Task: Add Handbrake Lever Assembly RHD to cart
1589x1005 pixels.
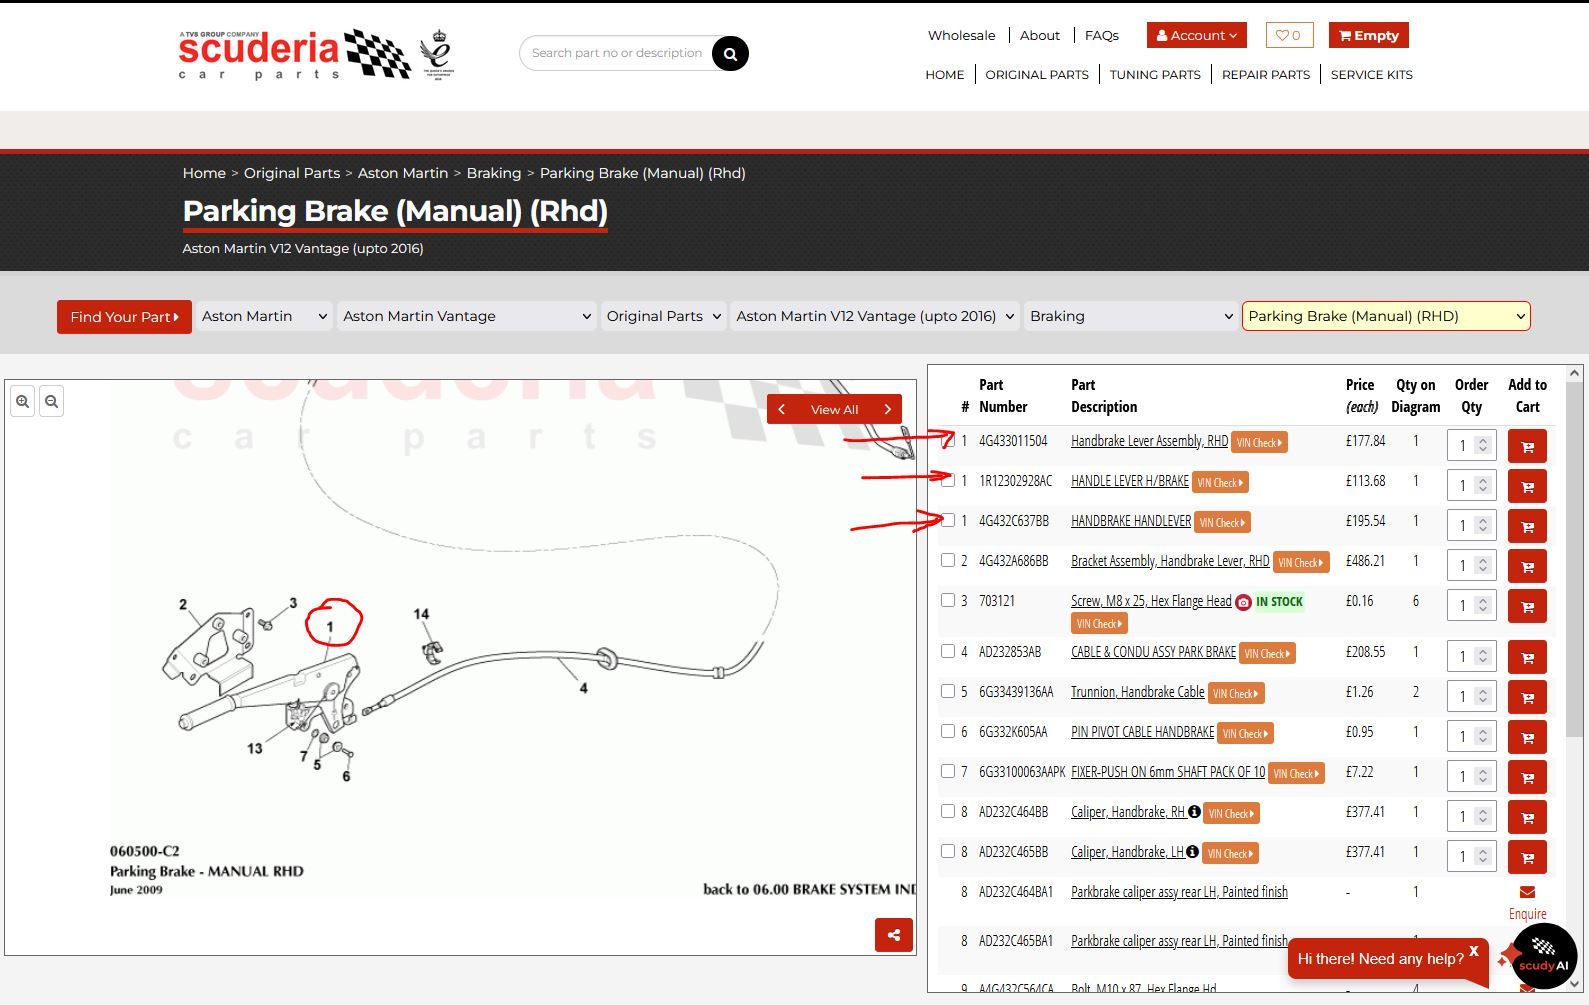Action: 1526,446
